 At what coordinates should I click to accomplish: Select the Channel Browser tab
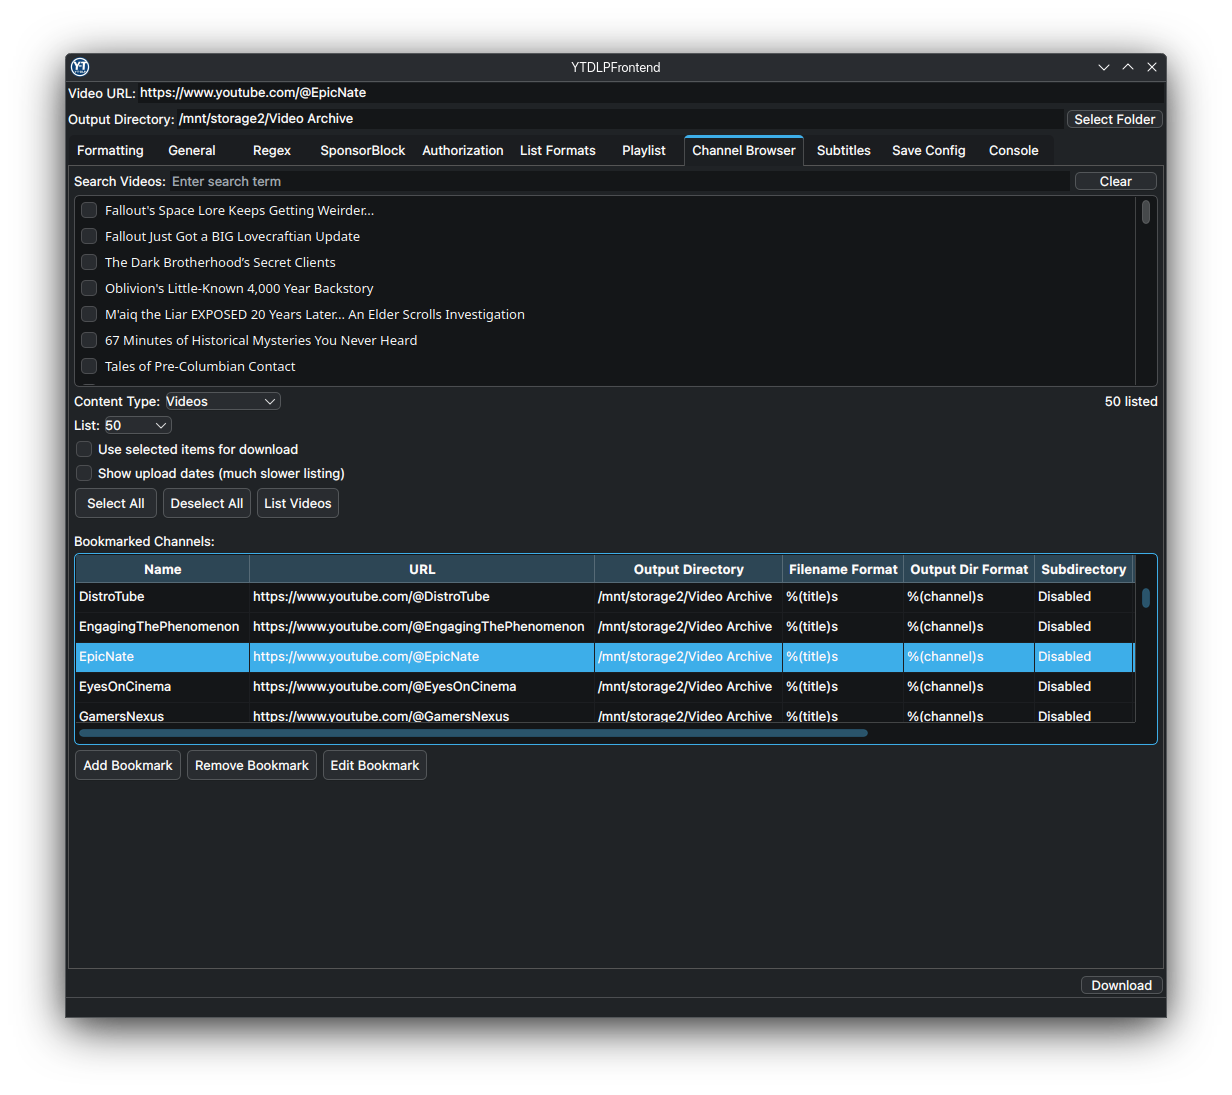click(x=744, y=150)
